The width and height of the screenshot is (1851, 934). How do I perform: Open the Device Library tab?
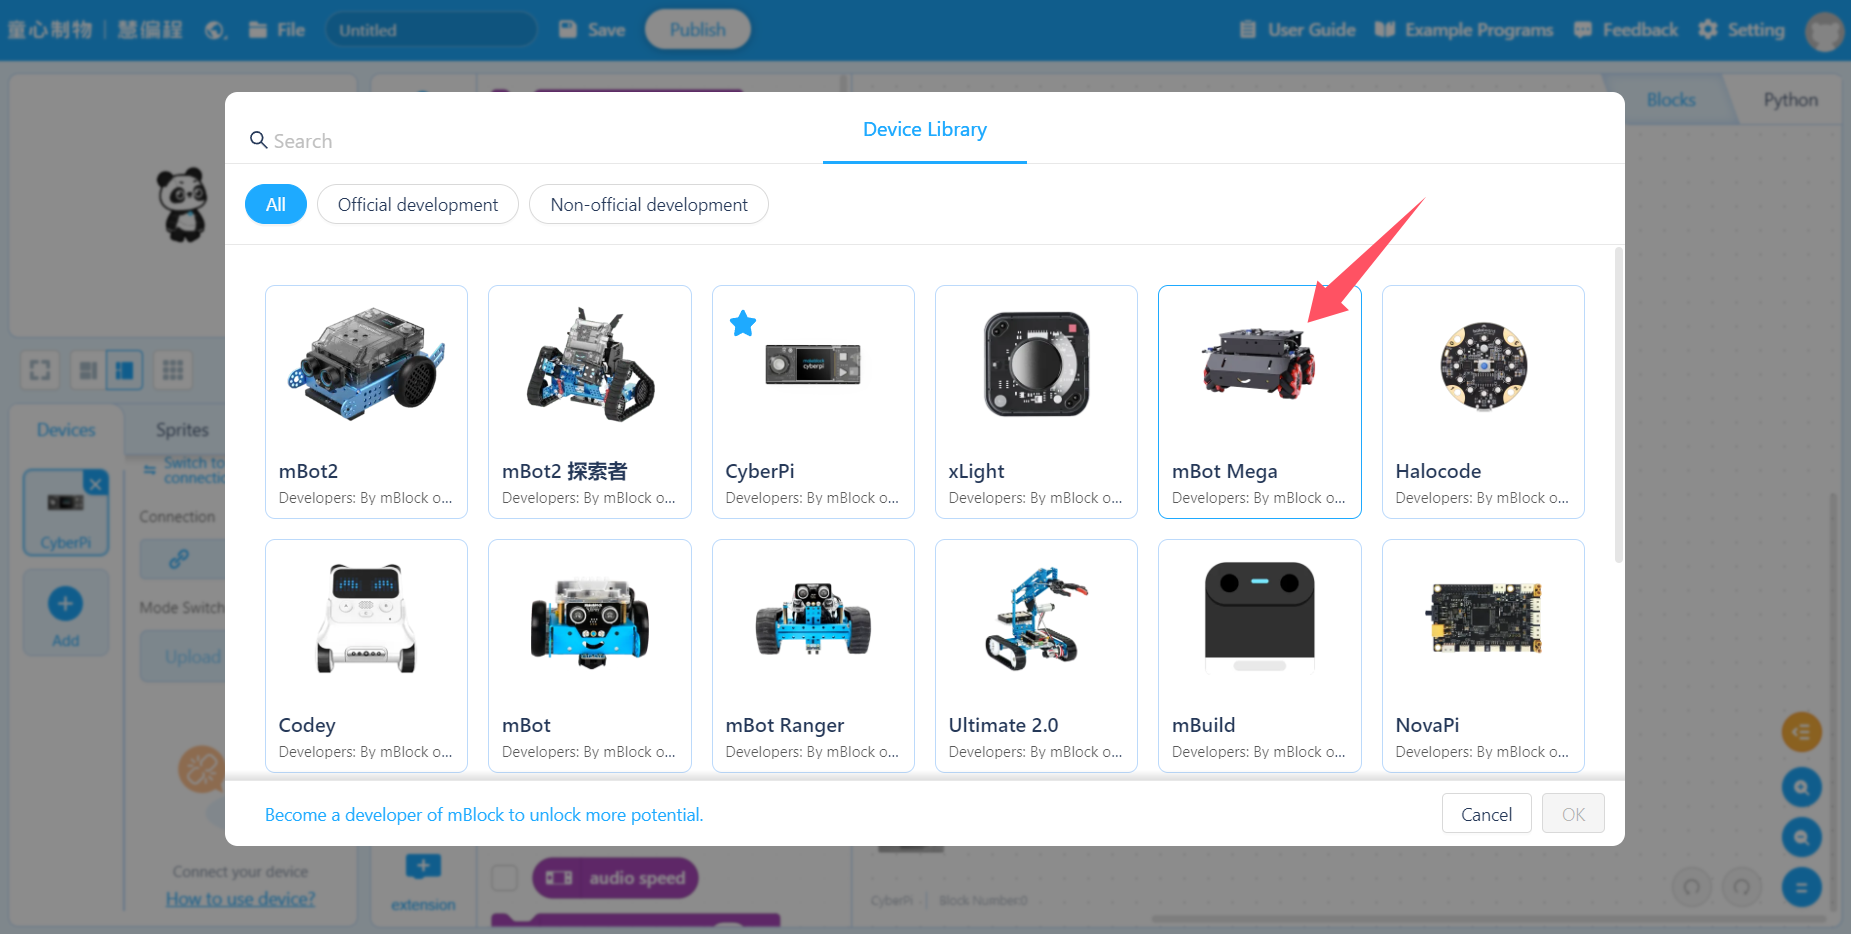925,129
